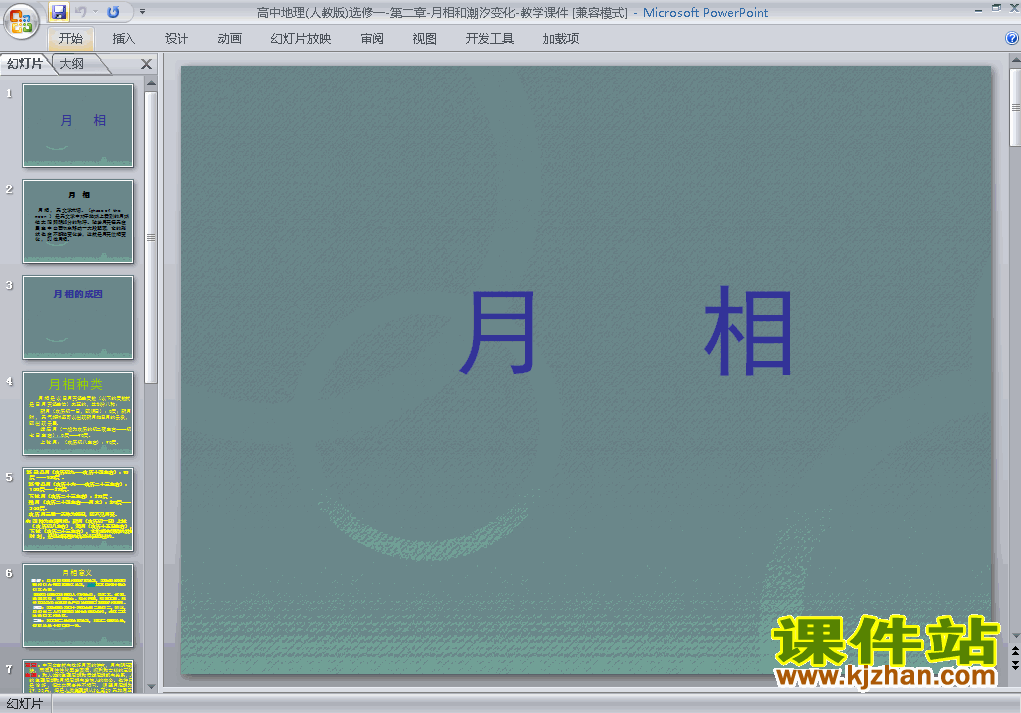This screenshot has height=713, width=1021.
Task: Switch to the 大纲 outline pane tab
Action: pyautogui.click(x=72, y=64)
